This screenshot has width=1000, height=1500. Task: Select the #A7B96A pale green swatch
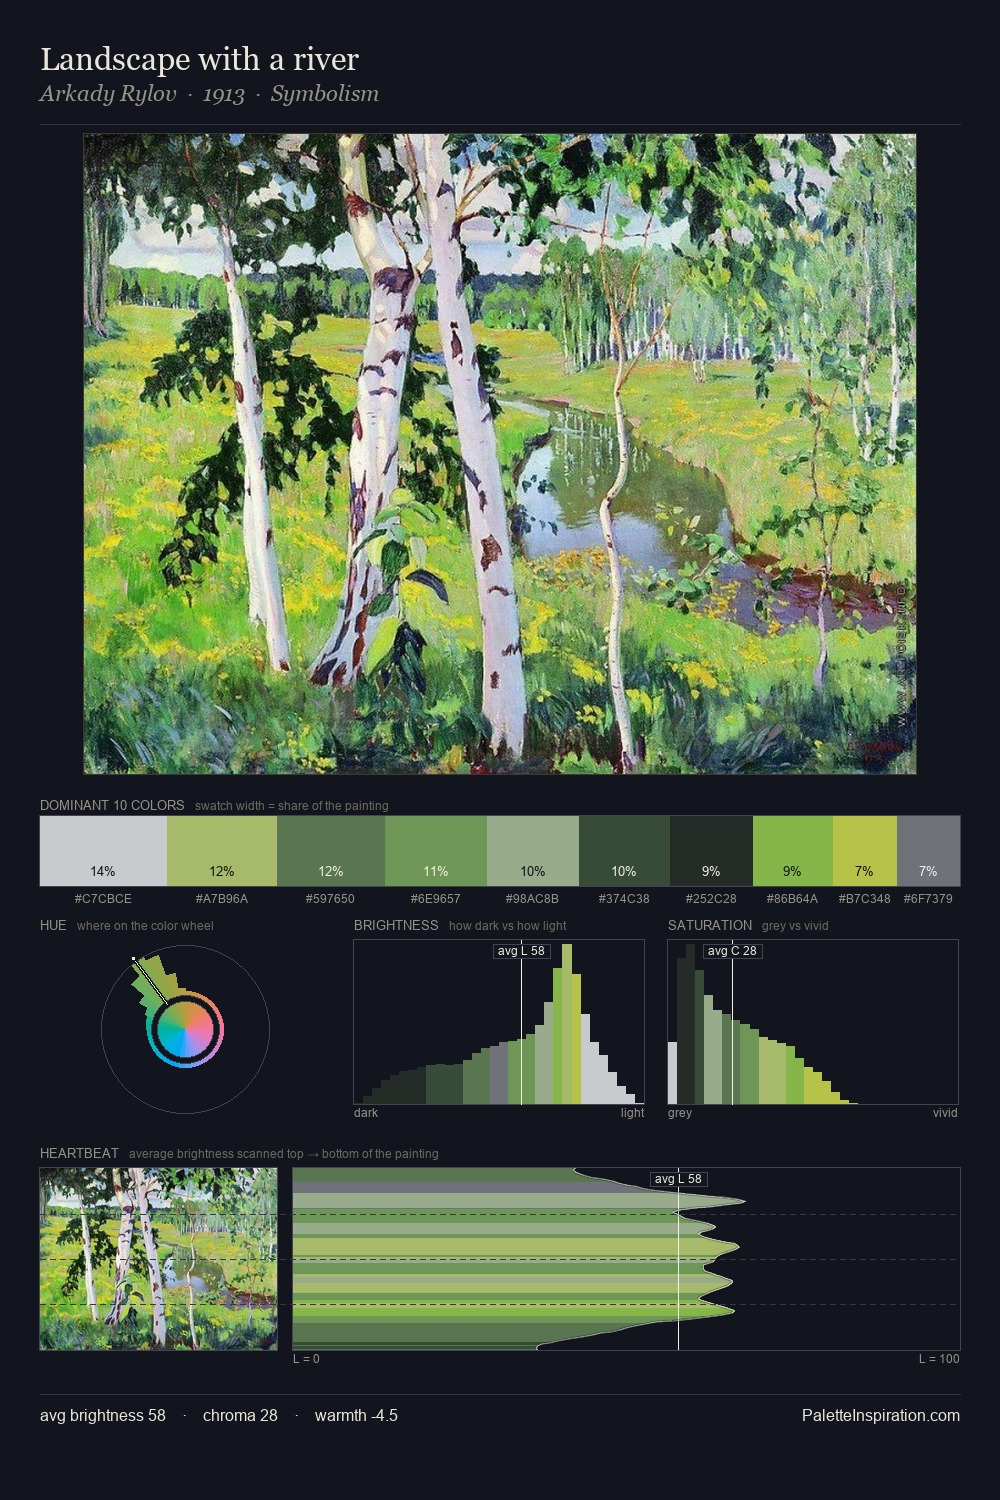(222, 851)
